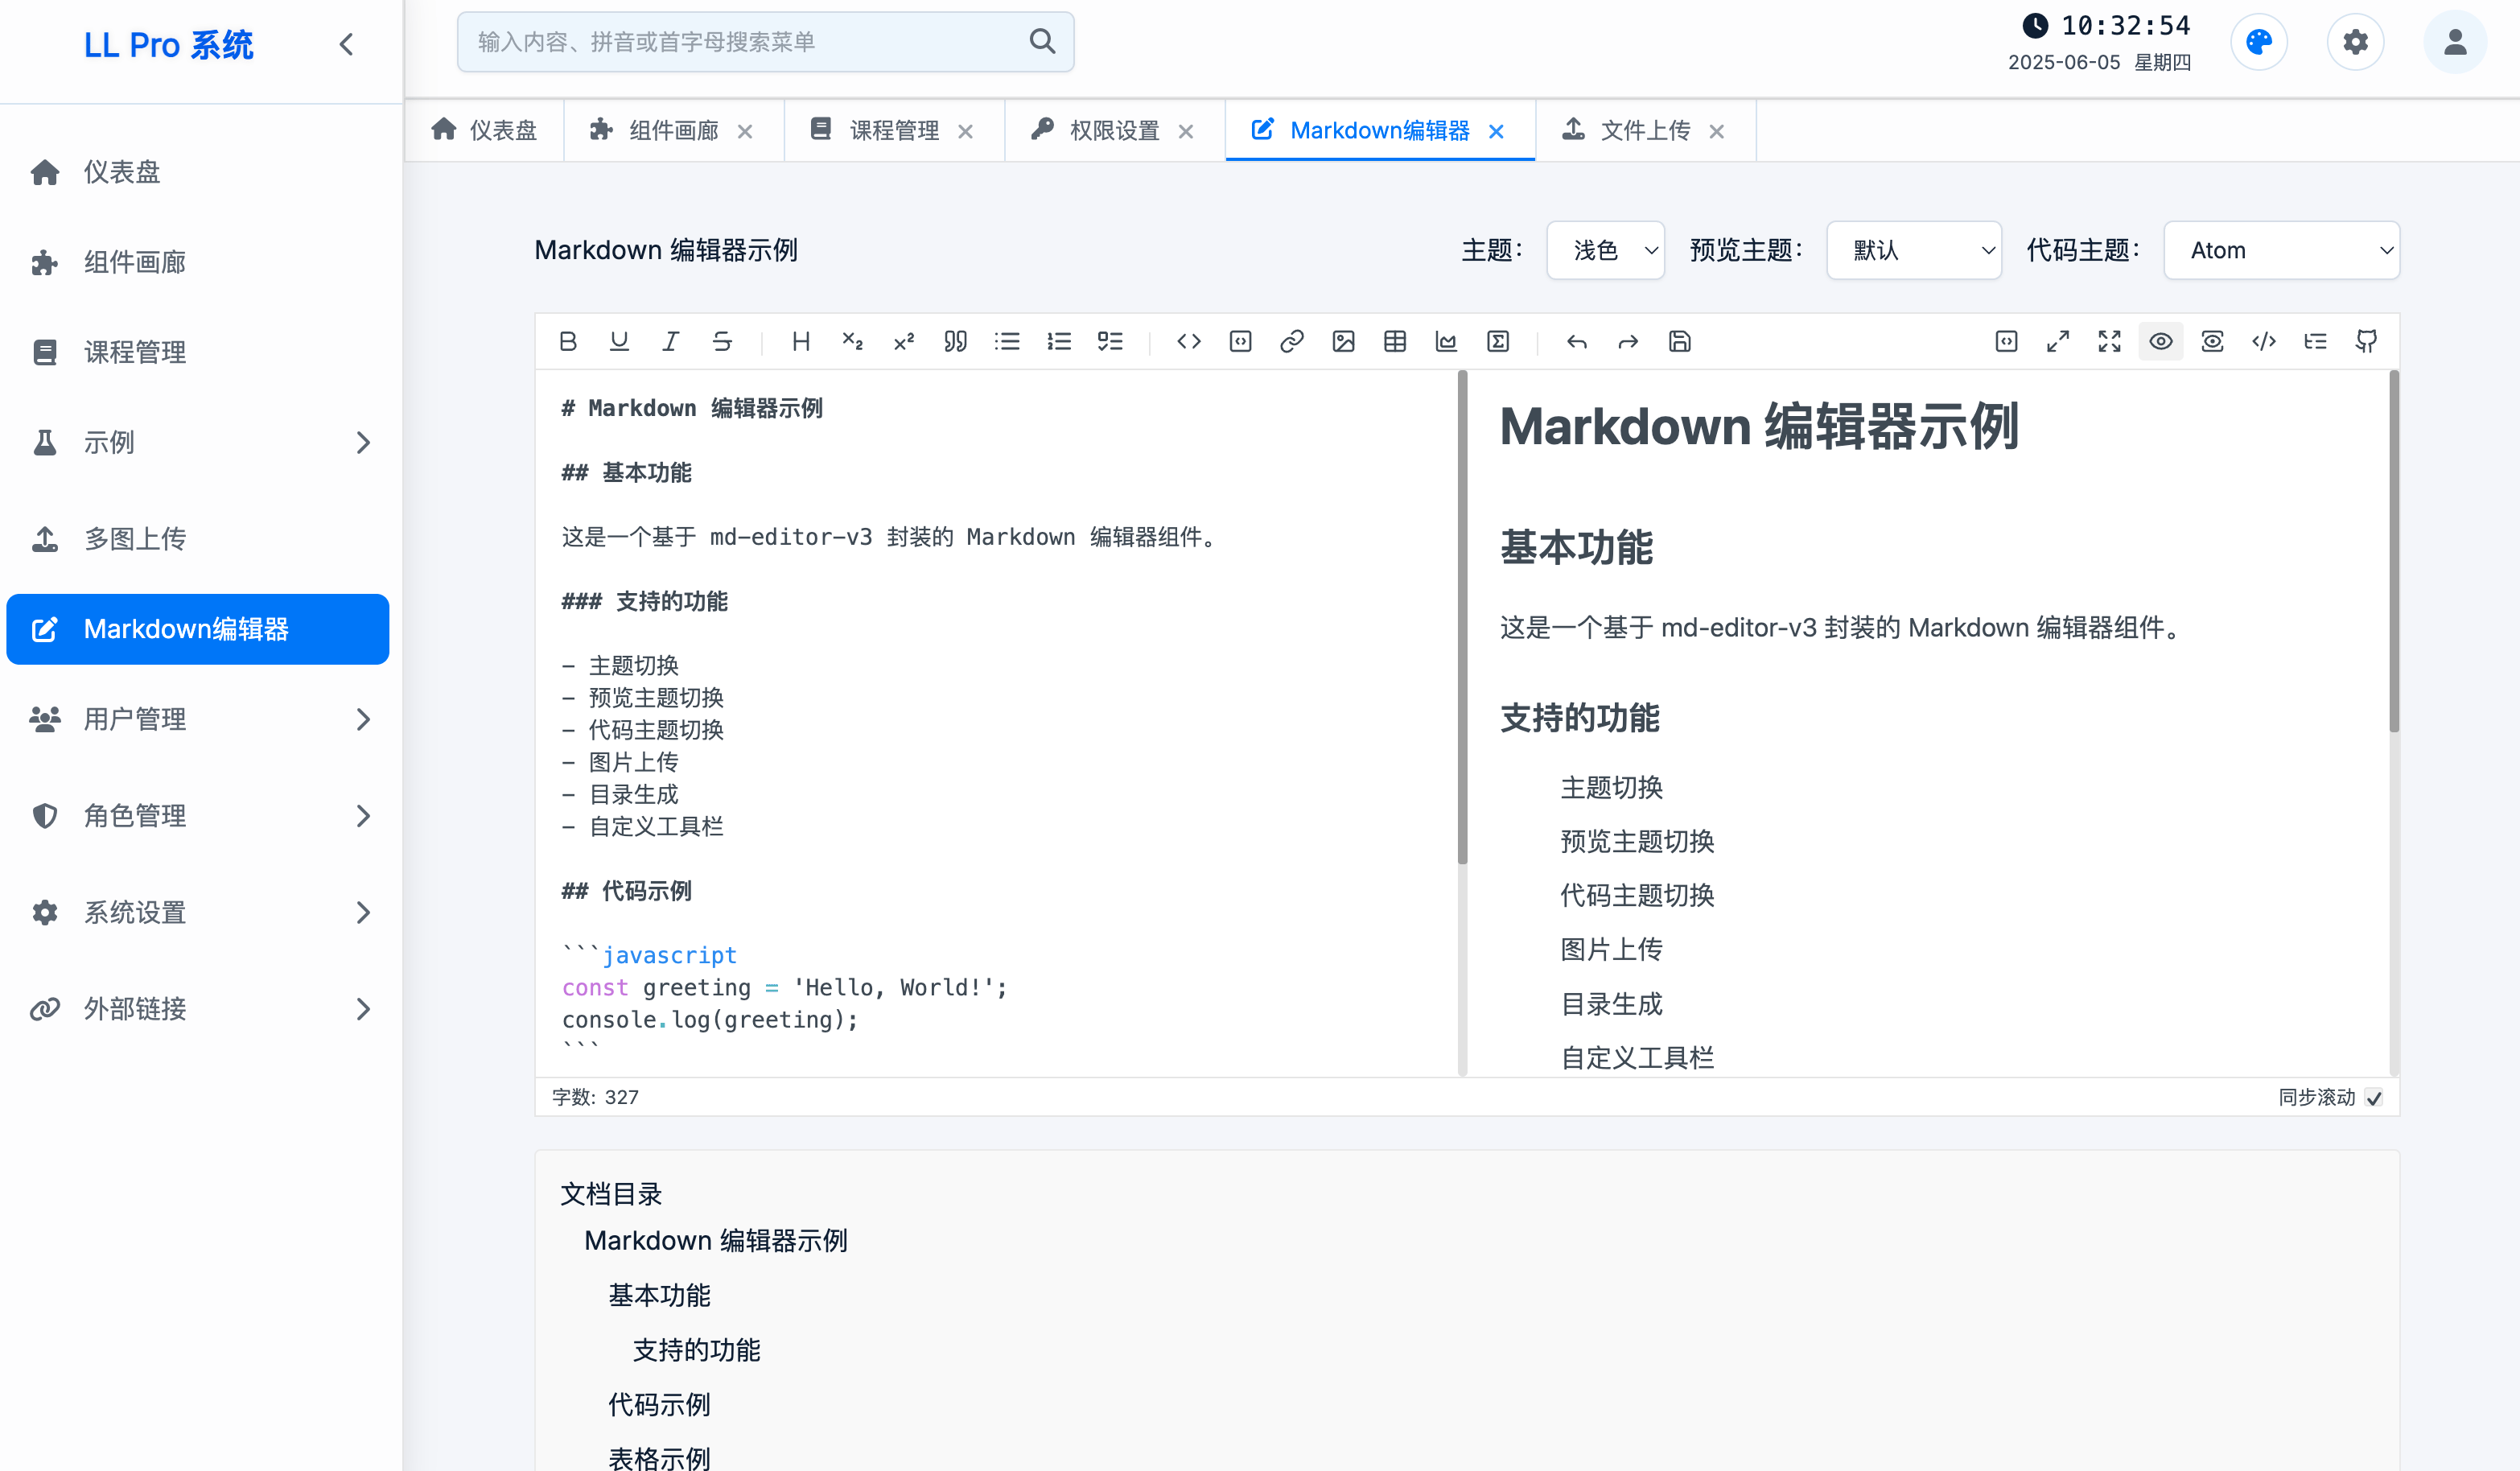Viewport: 2520px width, 1471px height.
Task: Open 组件画廊 from the sidebar
Action: [198, 262]
